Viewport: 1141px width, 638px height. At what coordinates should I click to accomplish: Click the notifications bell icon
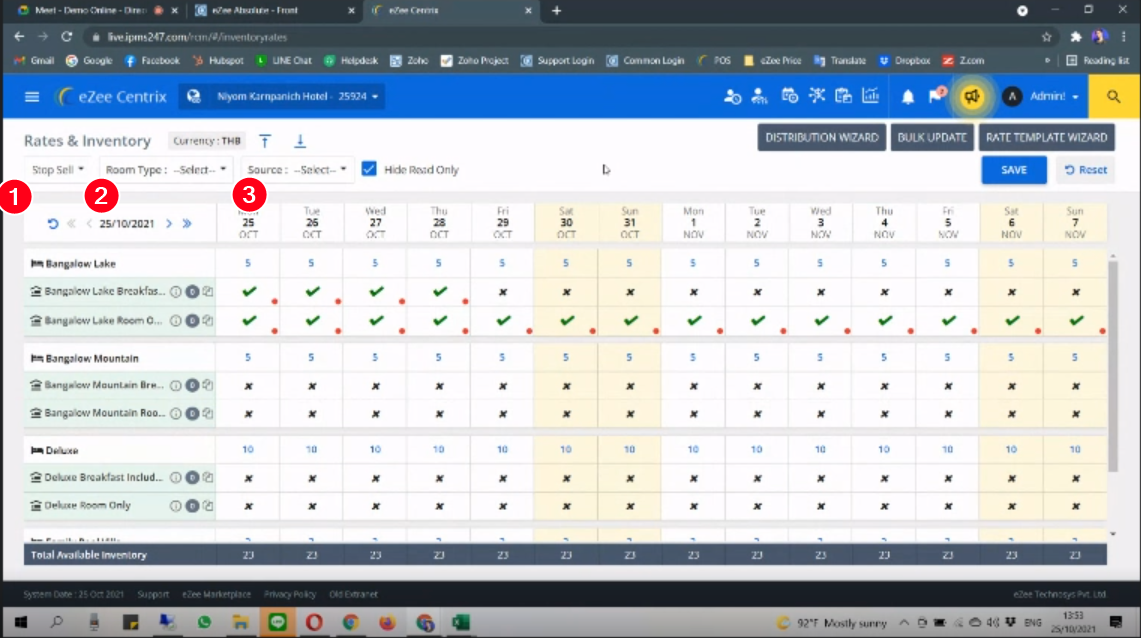coord(908,97)
